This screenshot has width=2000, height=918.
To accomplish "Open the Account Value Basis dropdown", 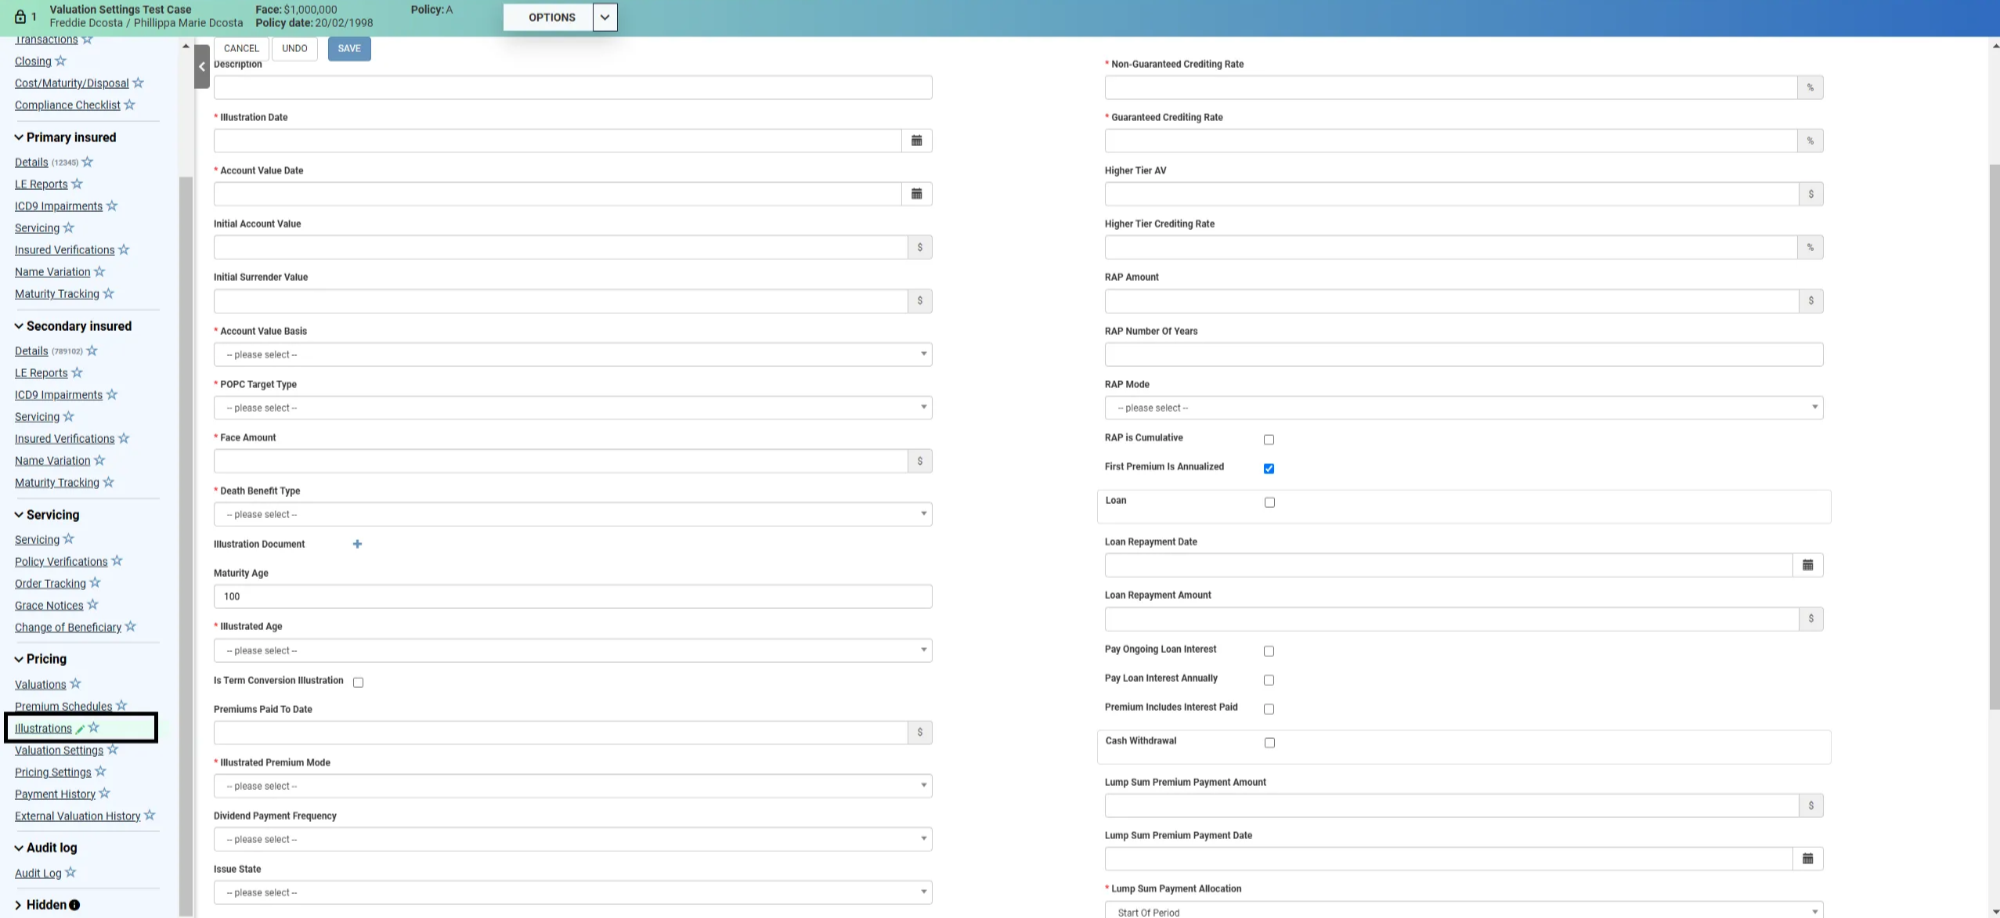I will 572,355.
